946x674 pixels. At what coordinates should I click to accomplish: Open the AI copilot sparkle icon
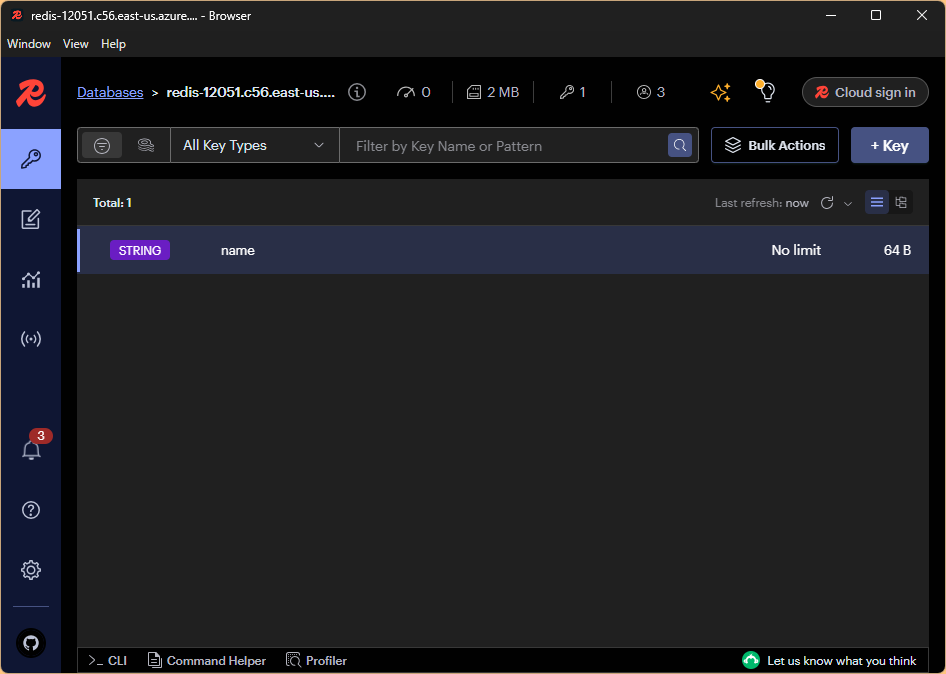pos(721,92)
